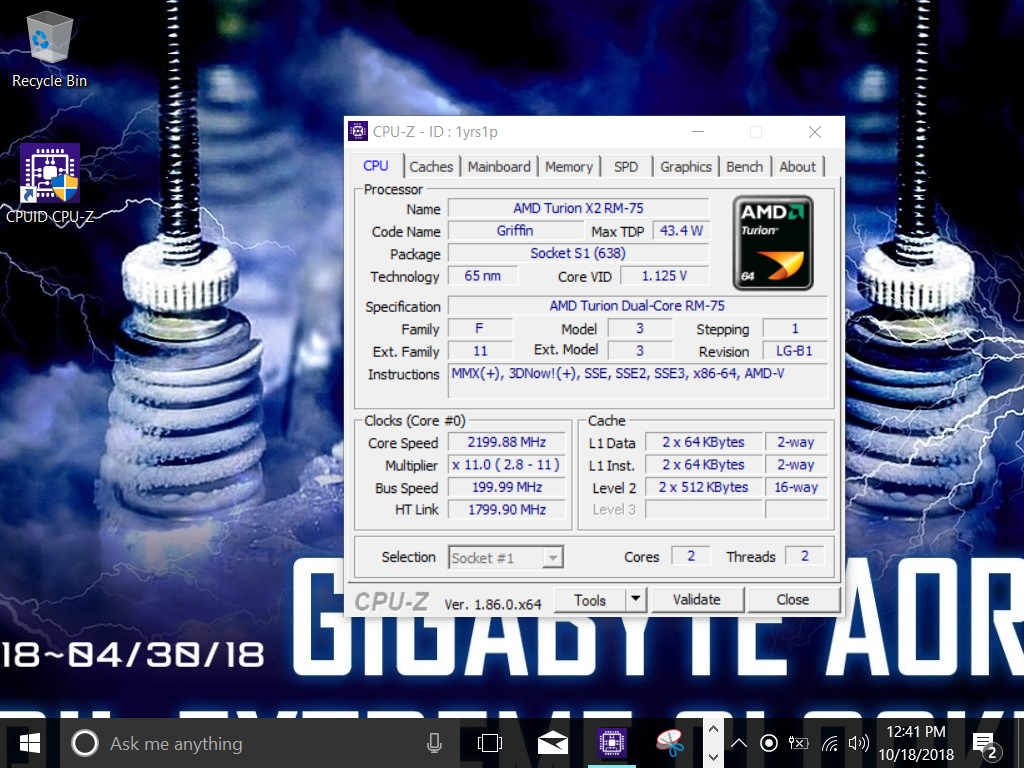
Task: Click the AMD Turion 64 logo
Action: pyautogui.click(x=773, y=243)
